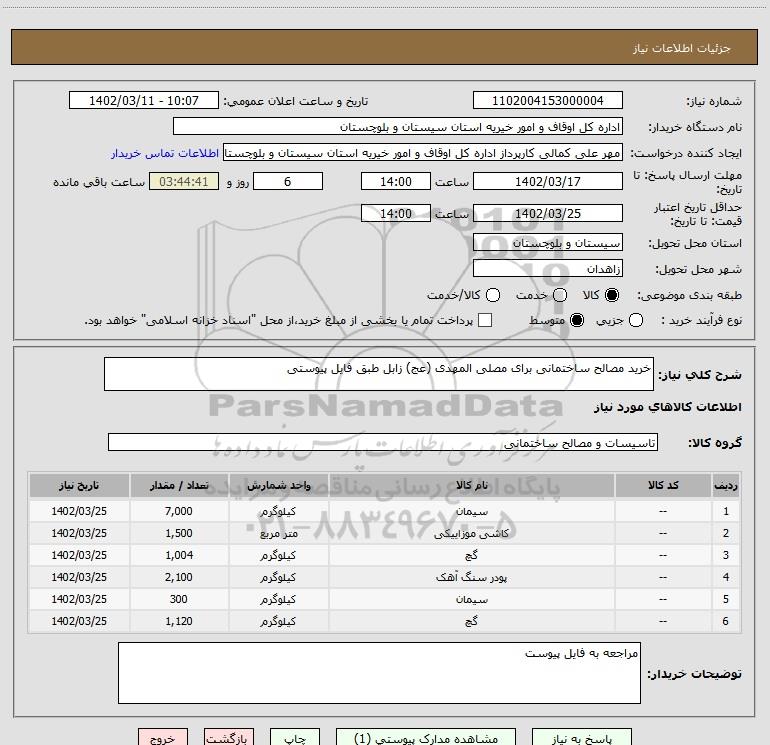The width and height of the screenshot is (770, 745).
Task: Click the پاسخ به نیاز button
Action: (x=581, y=738)
